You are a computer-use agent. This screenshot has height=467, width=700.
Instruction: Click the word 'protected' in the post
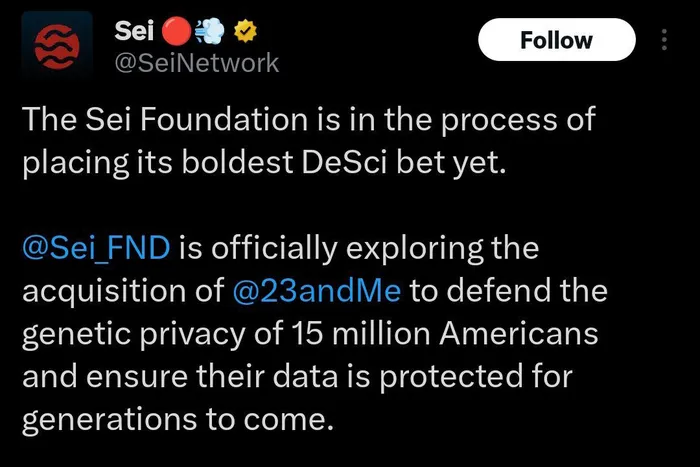pos(451,377)
